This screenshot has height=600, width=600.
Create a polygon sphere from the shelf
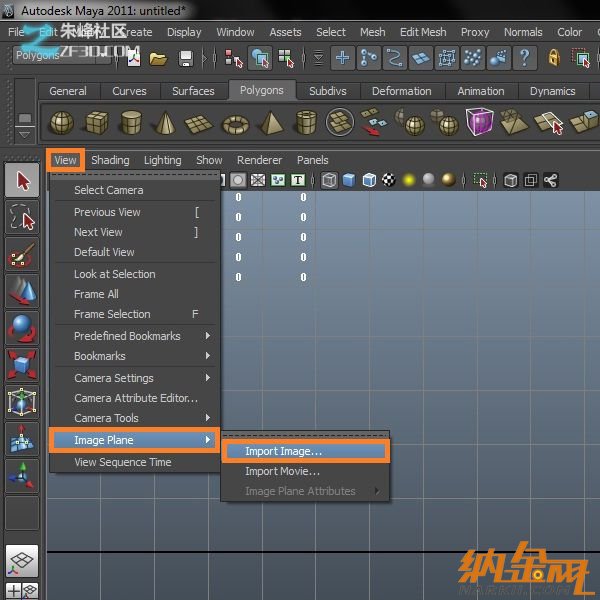point(61,122)
